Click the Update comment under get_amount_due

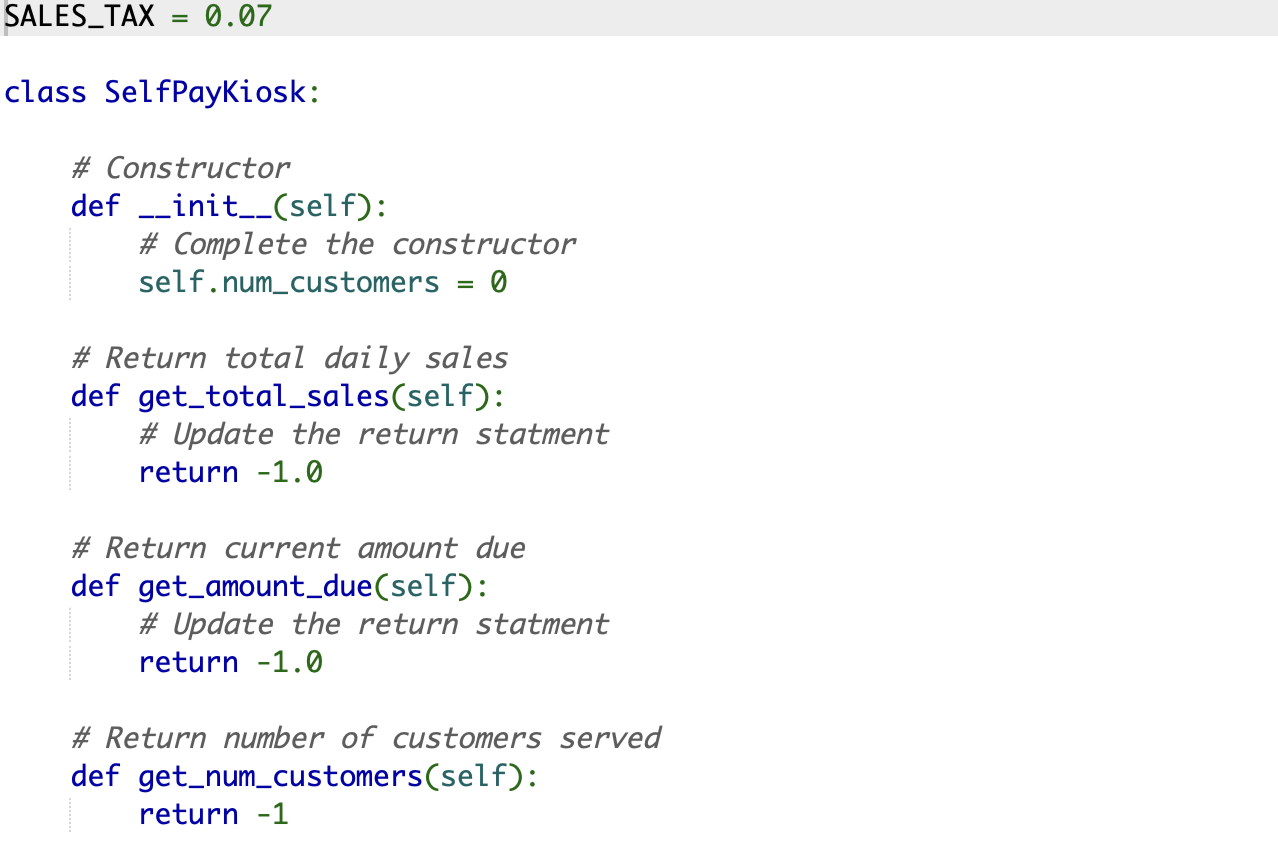pyautogui.click(x=374, y=624)
